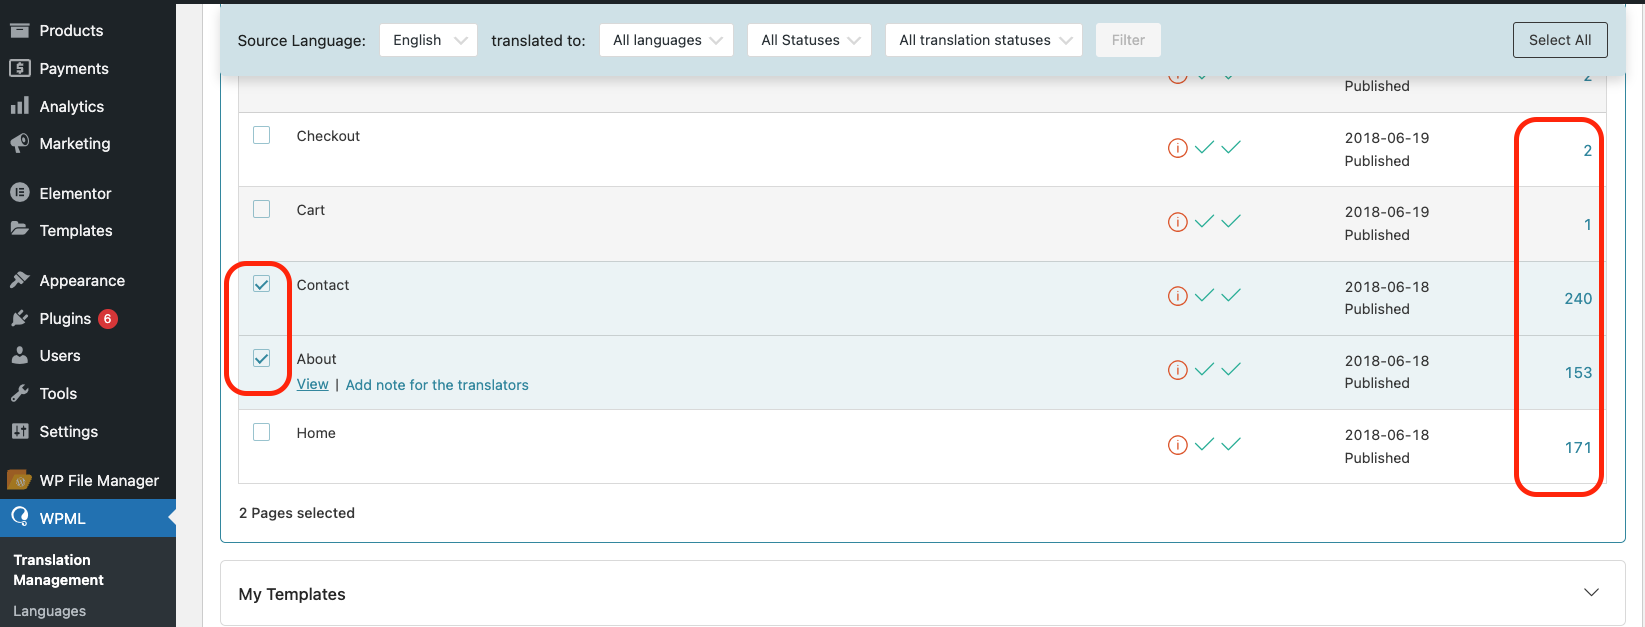Open the Languages submenu item
This screenshot has width=1645, height=627.
coord(50,611)
